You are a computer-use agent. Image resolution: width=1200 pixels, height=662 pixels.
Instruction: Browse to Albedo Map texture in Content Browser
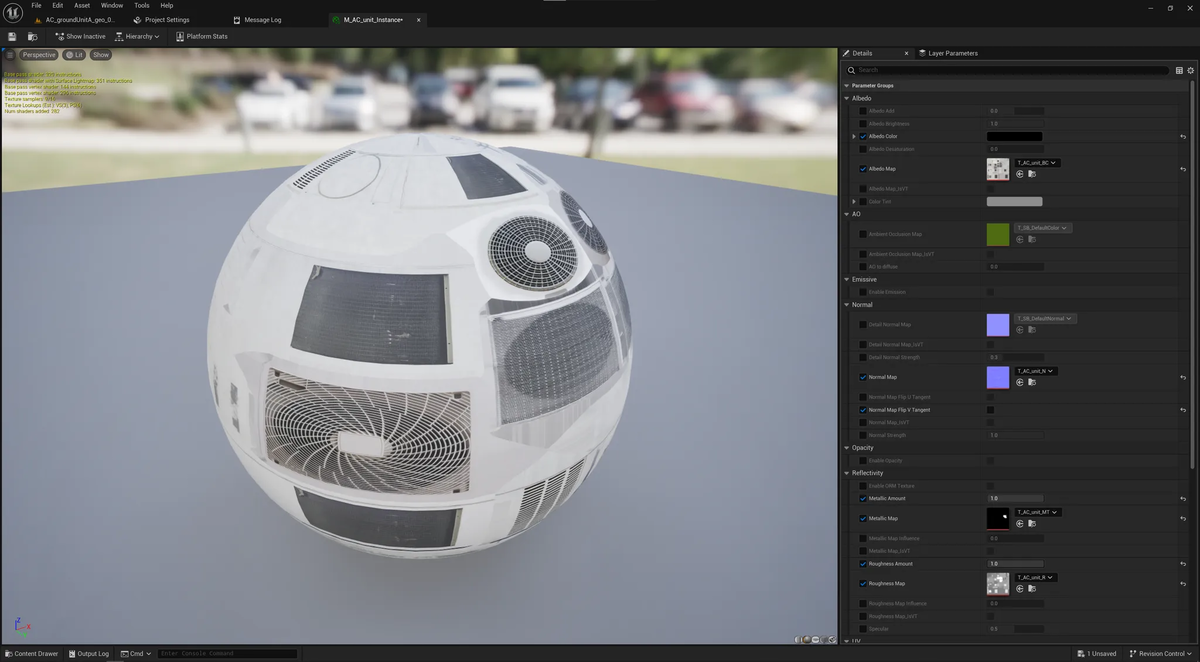tap(1031, 174)
